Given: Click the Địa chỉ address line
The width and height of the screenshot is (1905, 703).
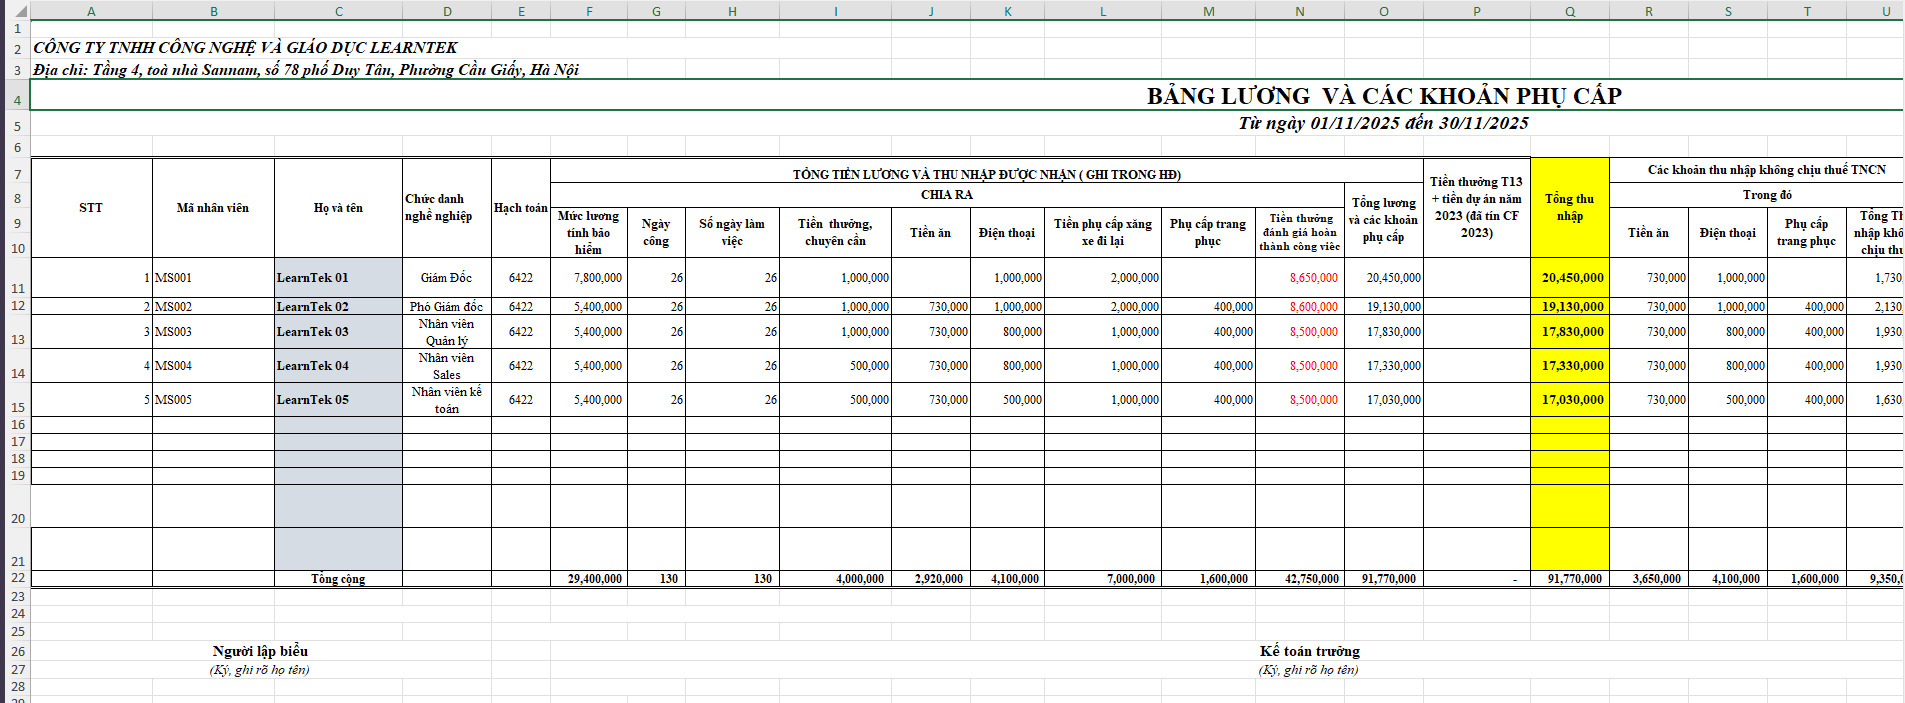Looking at the screenshot, I should (306, 70).
